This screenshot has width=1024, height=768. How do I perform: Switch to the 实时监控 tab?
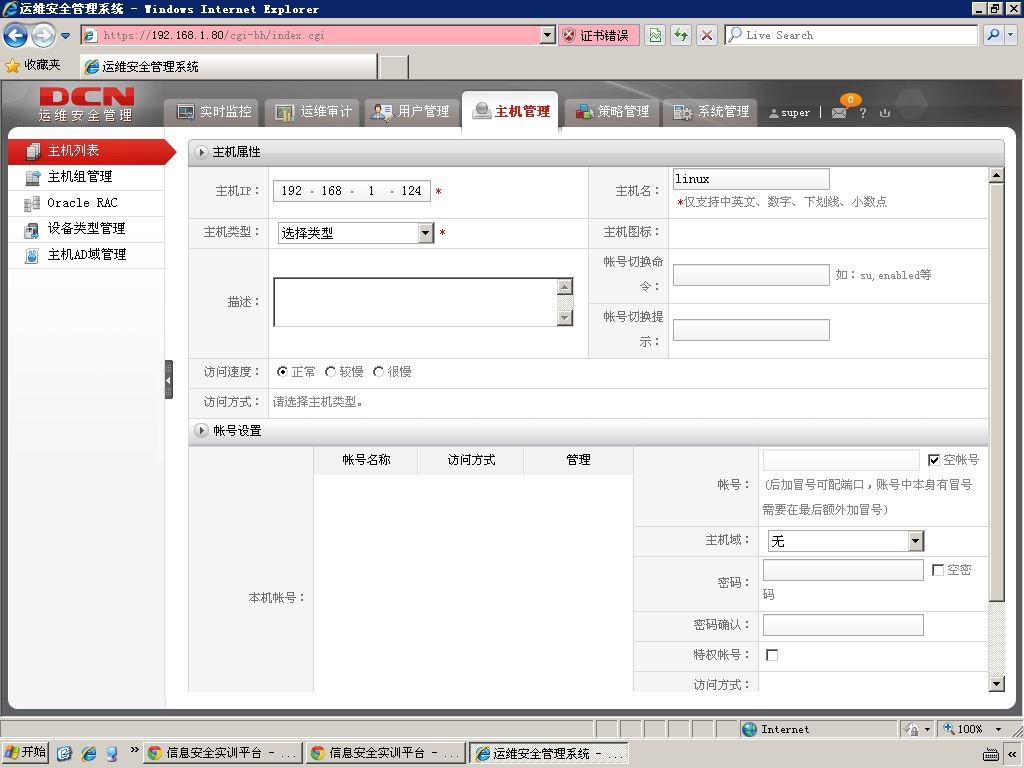coord(214,112)
